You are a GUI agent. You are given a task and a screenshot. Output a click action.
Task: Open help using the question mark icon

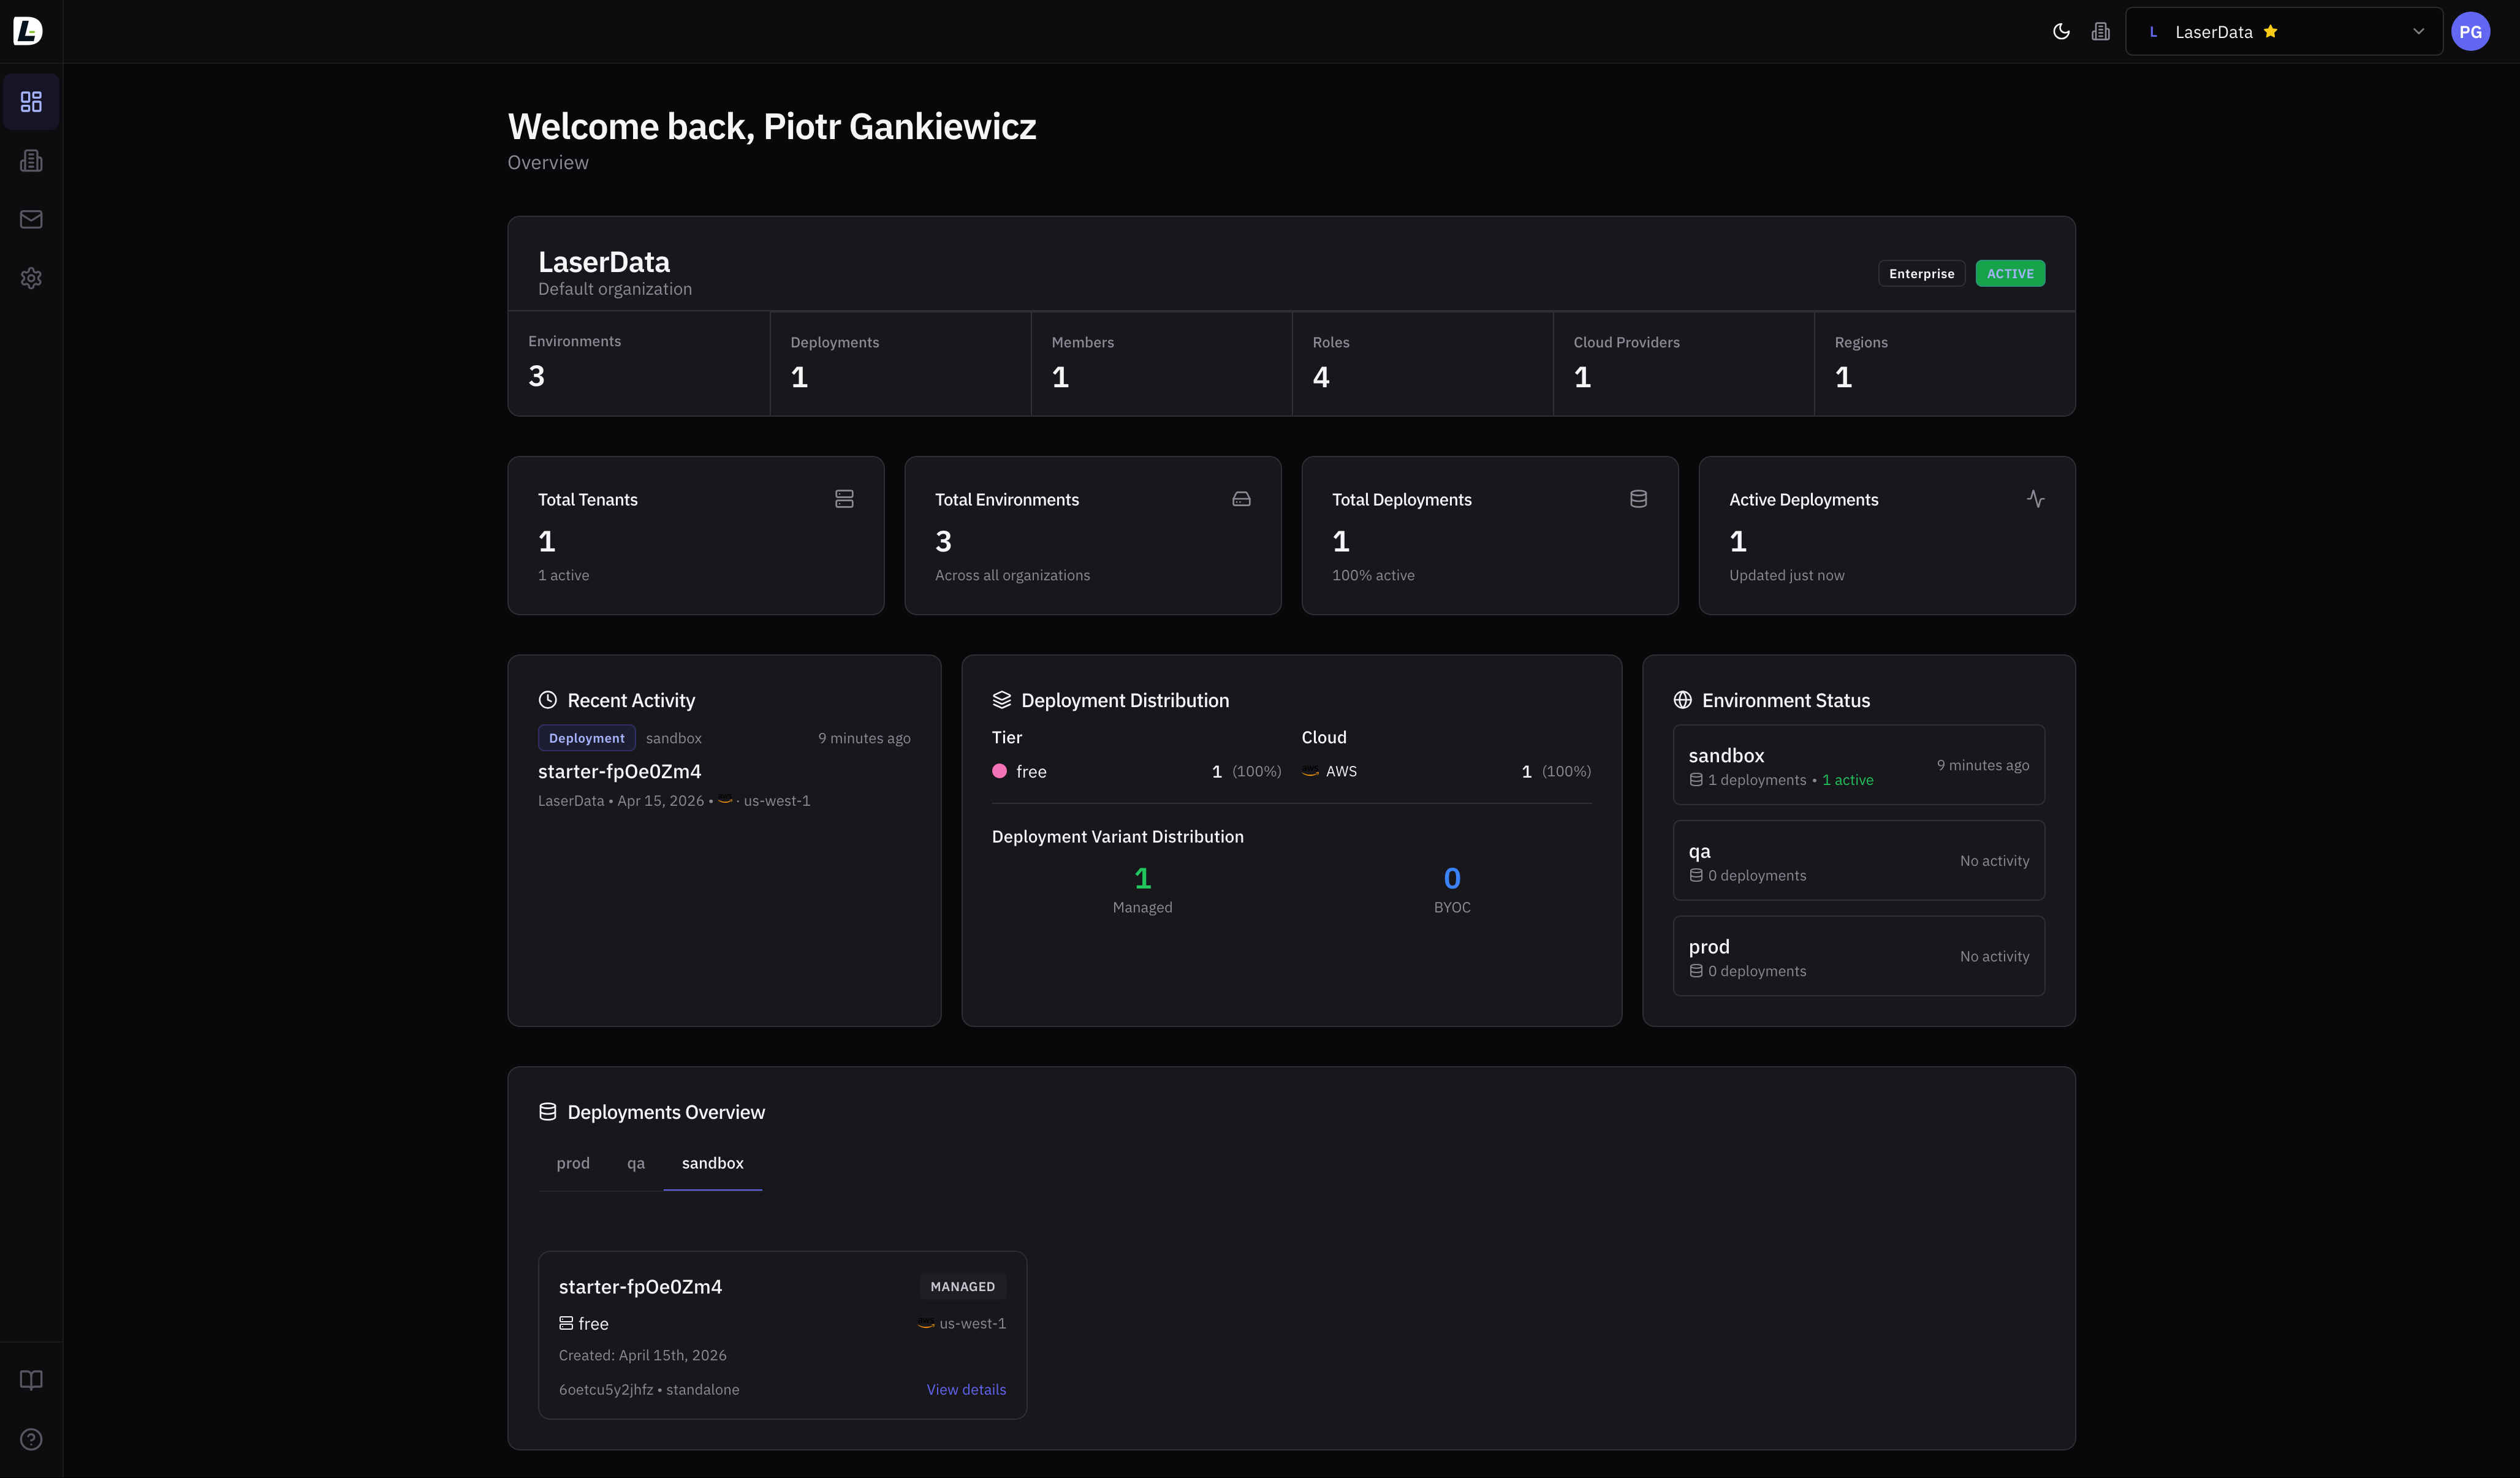(x=31, y=1439)
